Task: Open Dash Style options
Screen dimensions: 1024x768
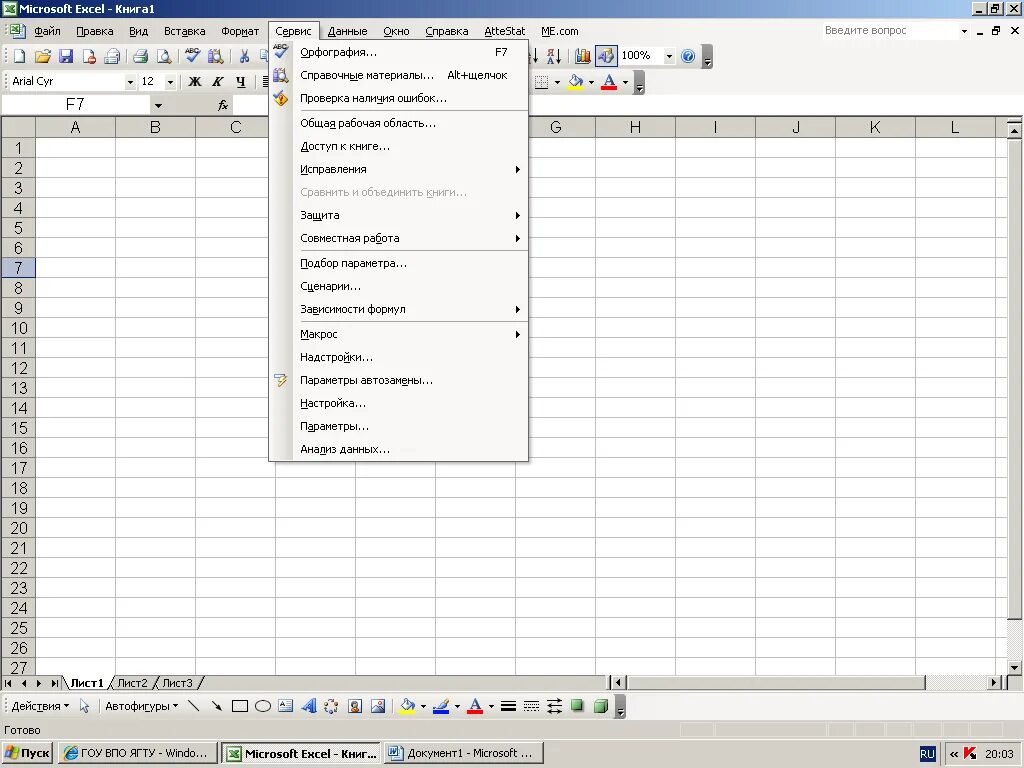Action: point(532,706)
